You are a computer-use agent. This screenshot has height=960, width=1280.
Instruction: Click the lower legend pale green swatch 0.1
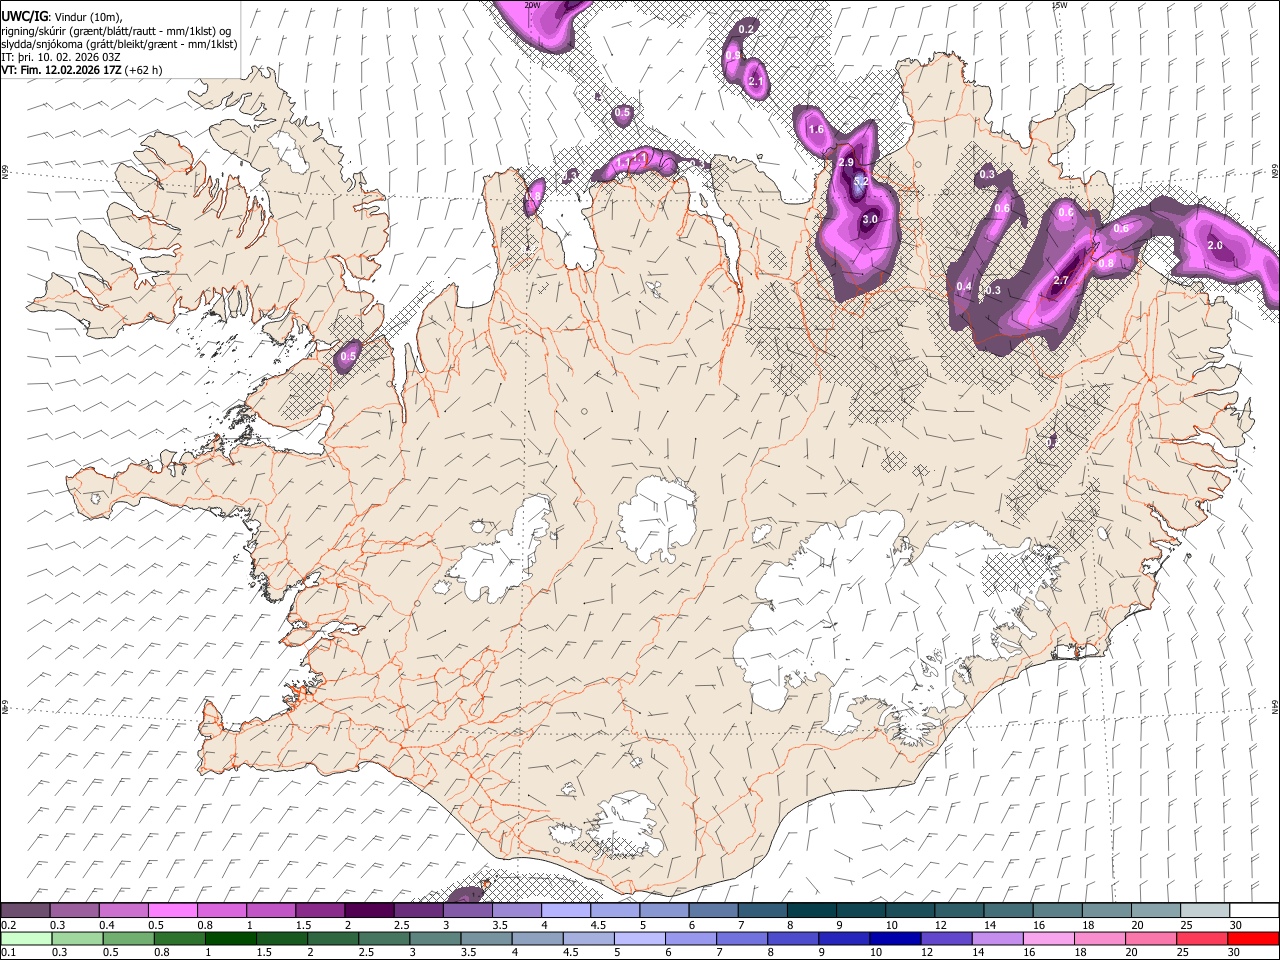(27, 938)
